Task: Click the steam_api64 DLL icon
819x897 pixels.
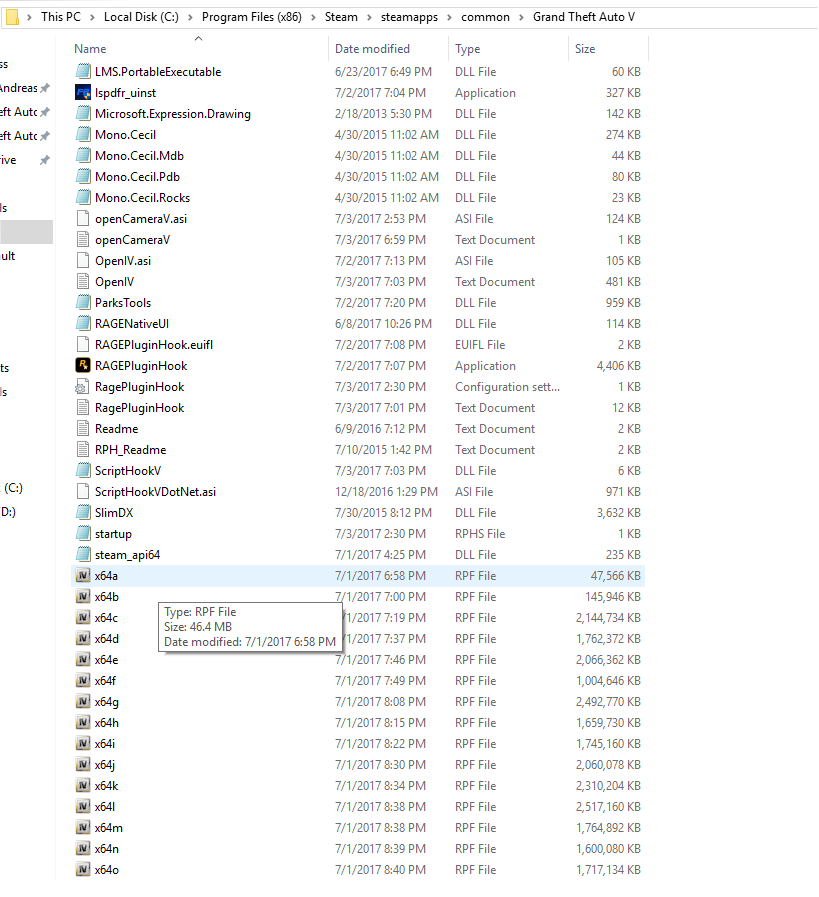Action: pos(83,554)
